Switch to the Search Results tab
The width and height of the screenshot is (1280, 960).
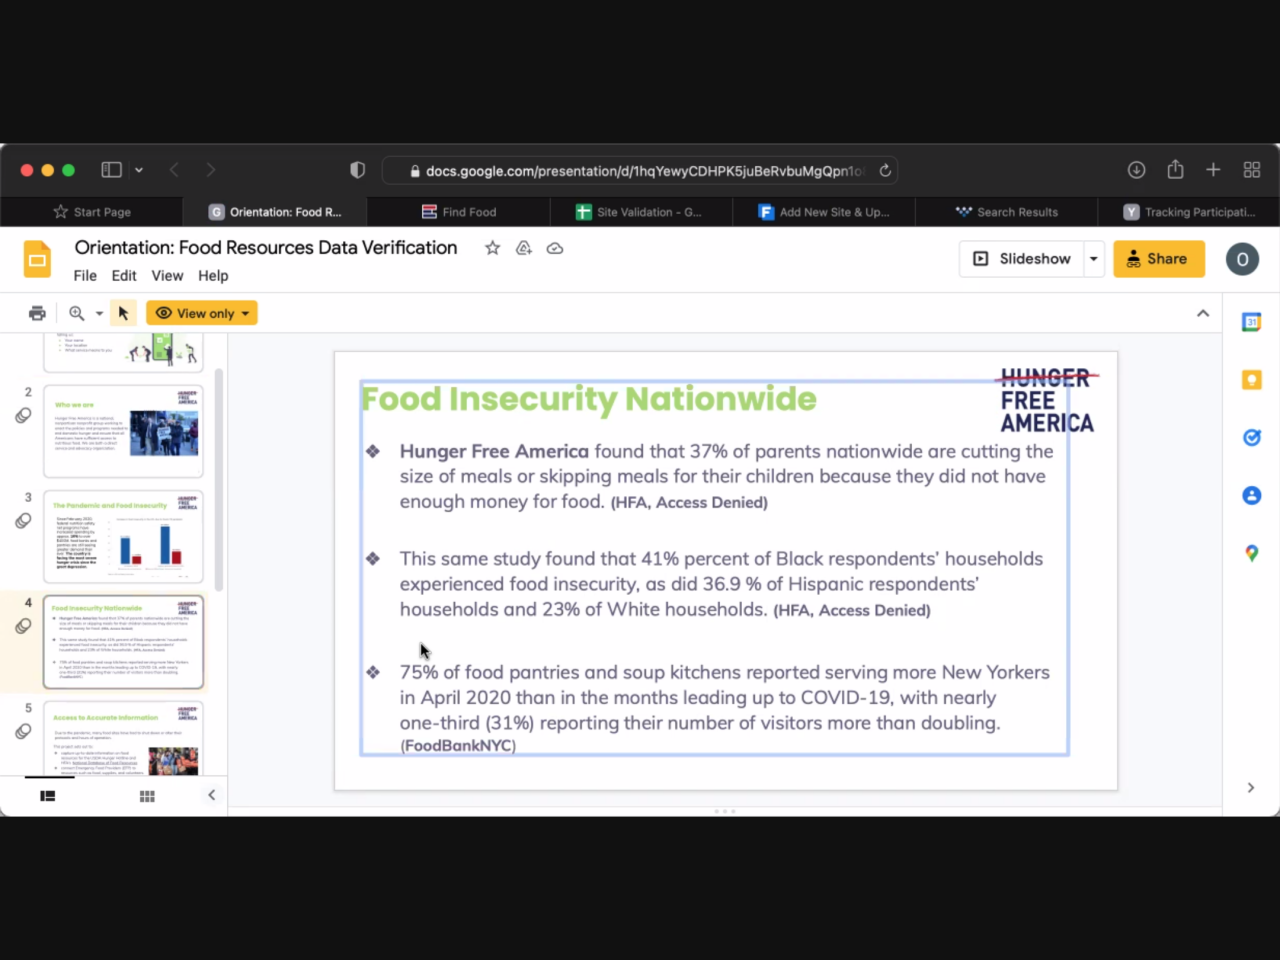[1006, 212]
